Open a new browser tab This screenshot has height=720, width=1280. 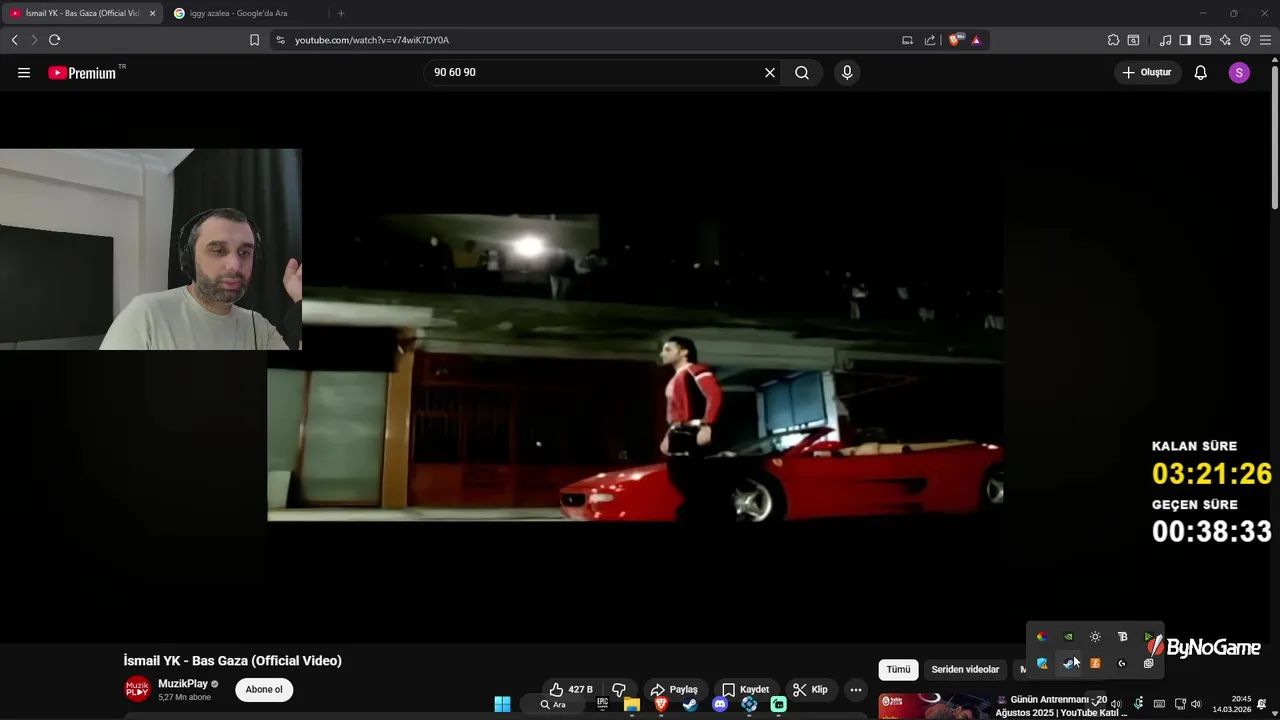(x=341, y=13)
